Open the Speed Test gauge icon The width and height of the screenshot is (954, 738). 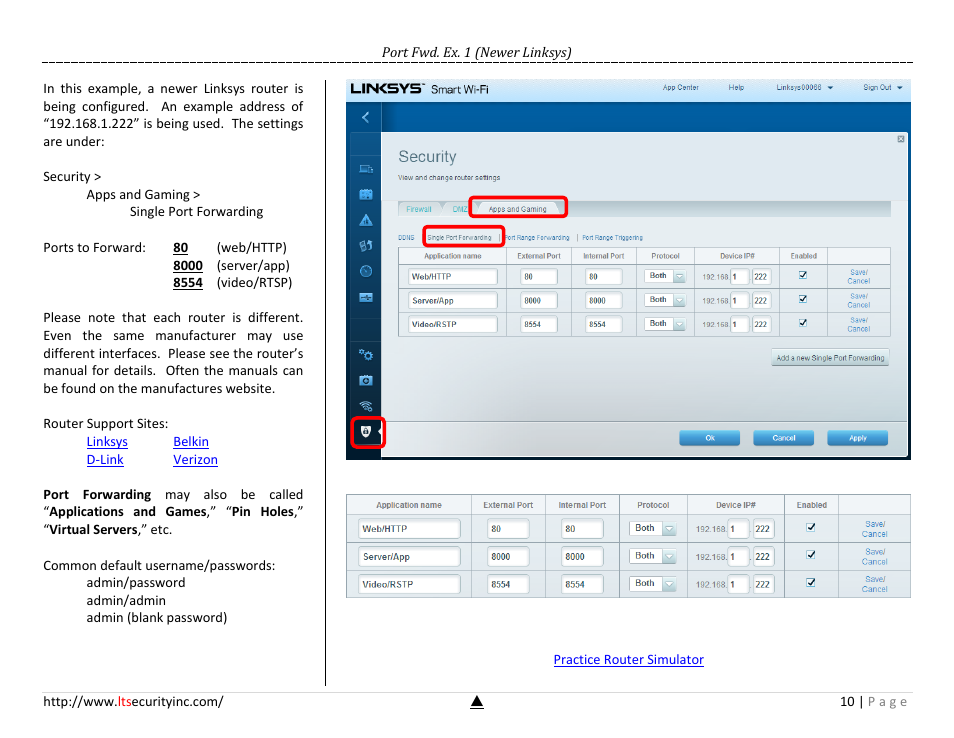pos(366,271)
